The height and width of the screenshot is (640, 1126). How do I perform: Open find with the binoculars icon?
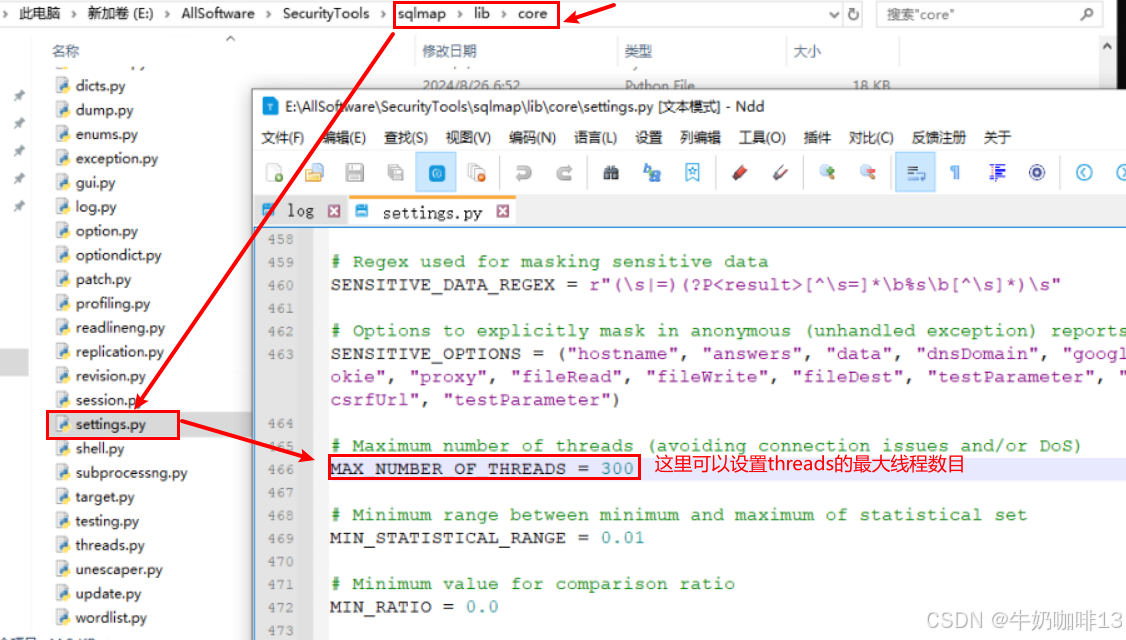611,173
